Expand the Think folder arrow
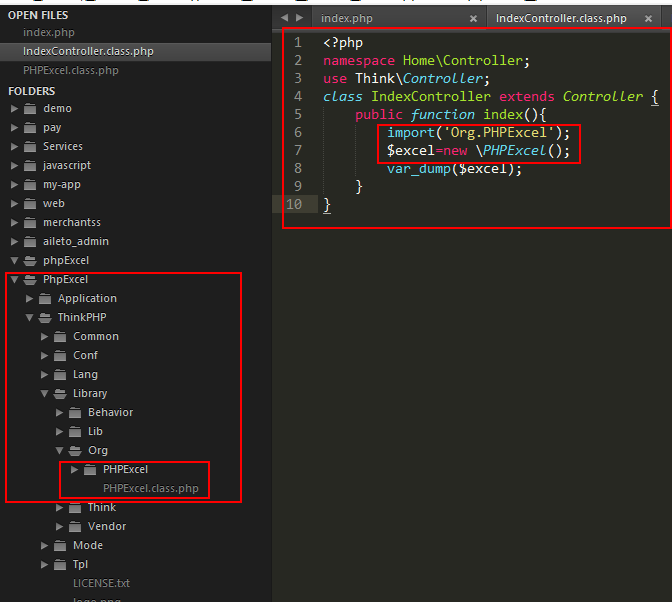The width and height of the screenshot is (672, 602). coord(59,508)
